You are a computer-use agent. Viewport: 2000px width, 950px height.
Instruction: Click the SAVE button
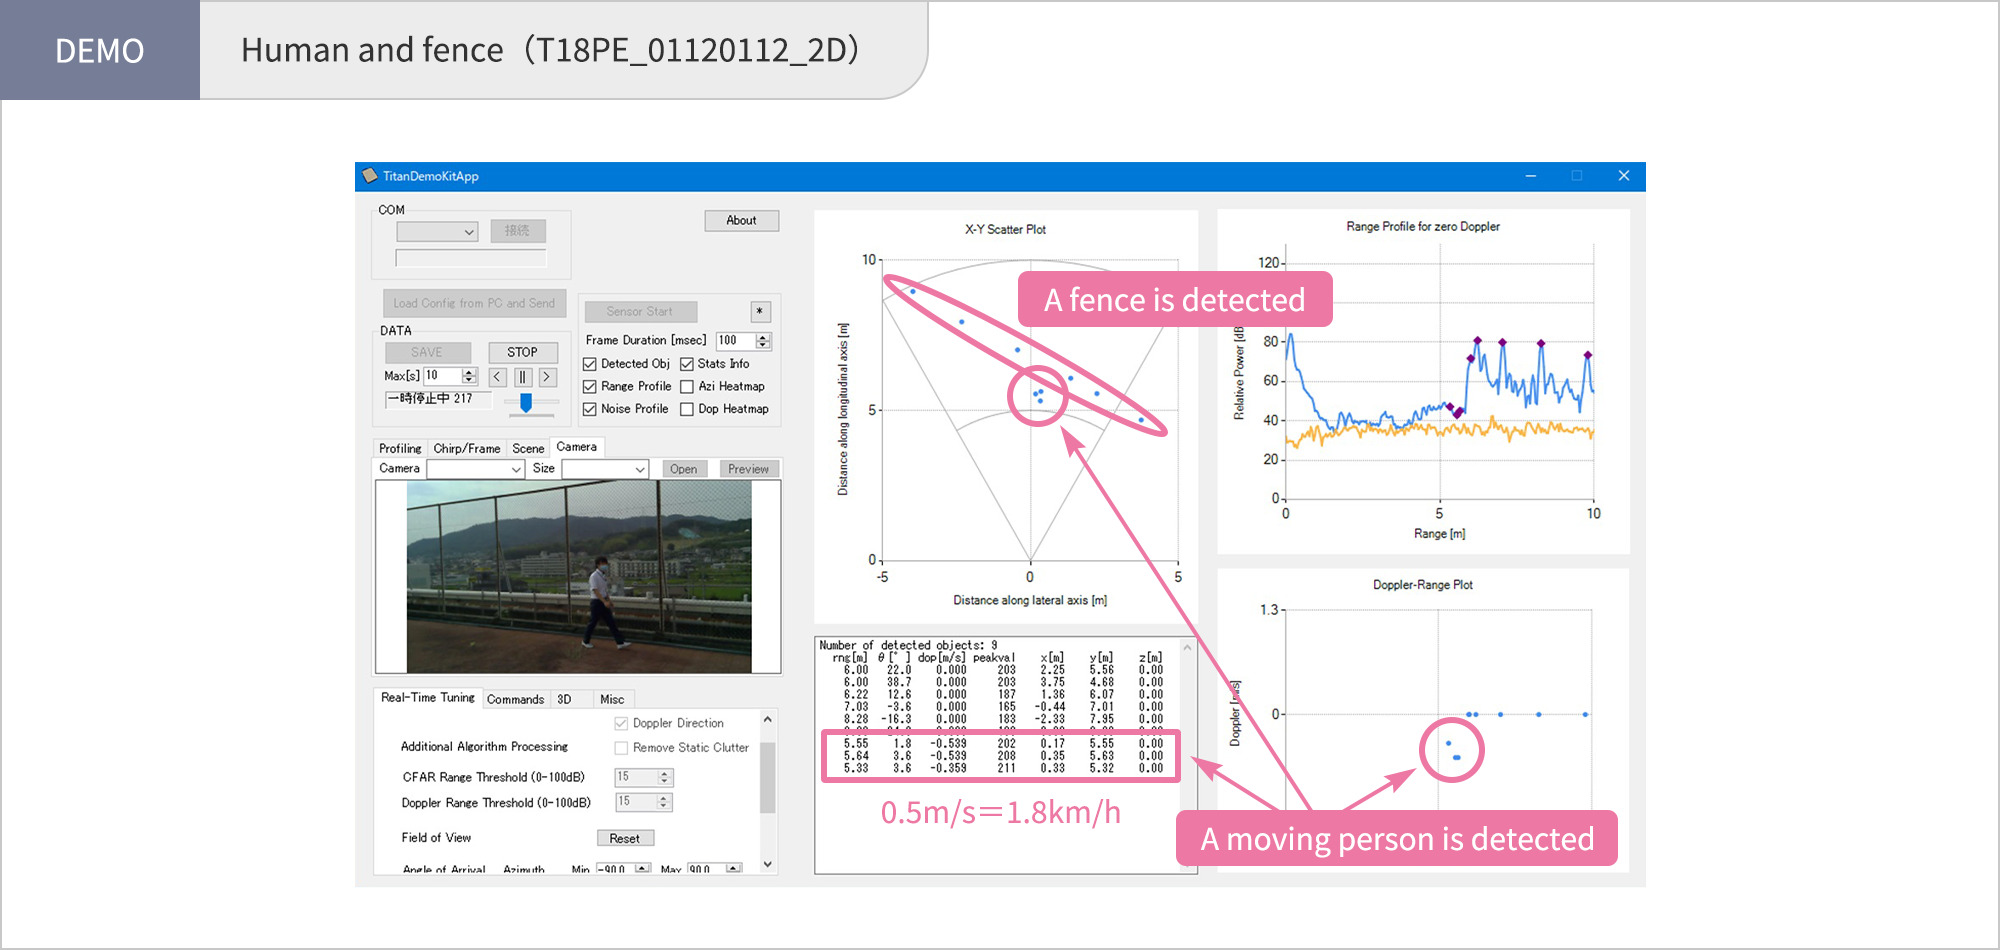tap(427, 353)
